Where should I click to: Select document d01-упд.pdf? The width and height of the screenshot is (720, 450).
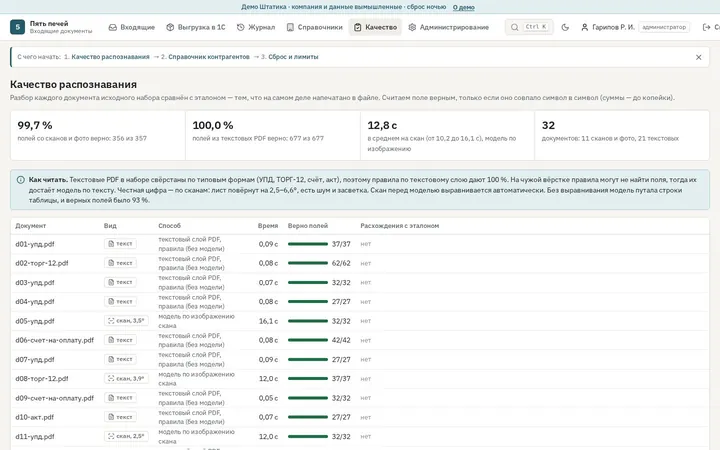tap(35, 244)
